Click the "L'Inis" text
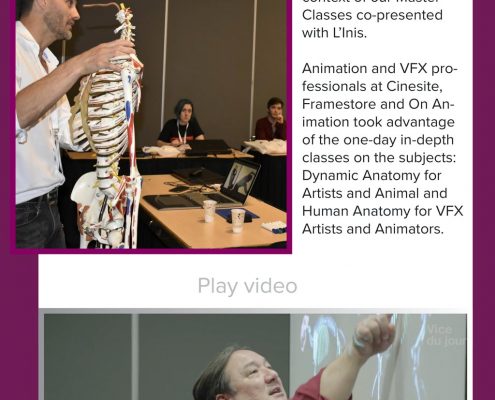The height and width of the screenshot is (400, 495). pos(348,33)
